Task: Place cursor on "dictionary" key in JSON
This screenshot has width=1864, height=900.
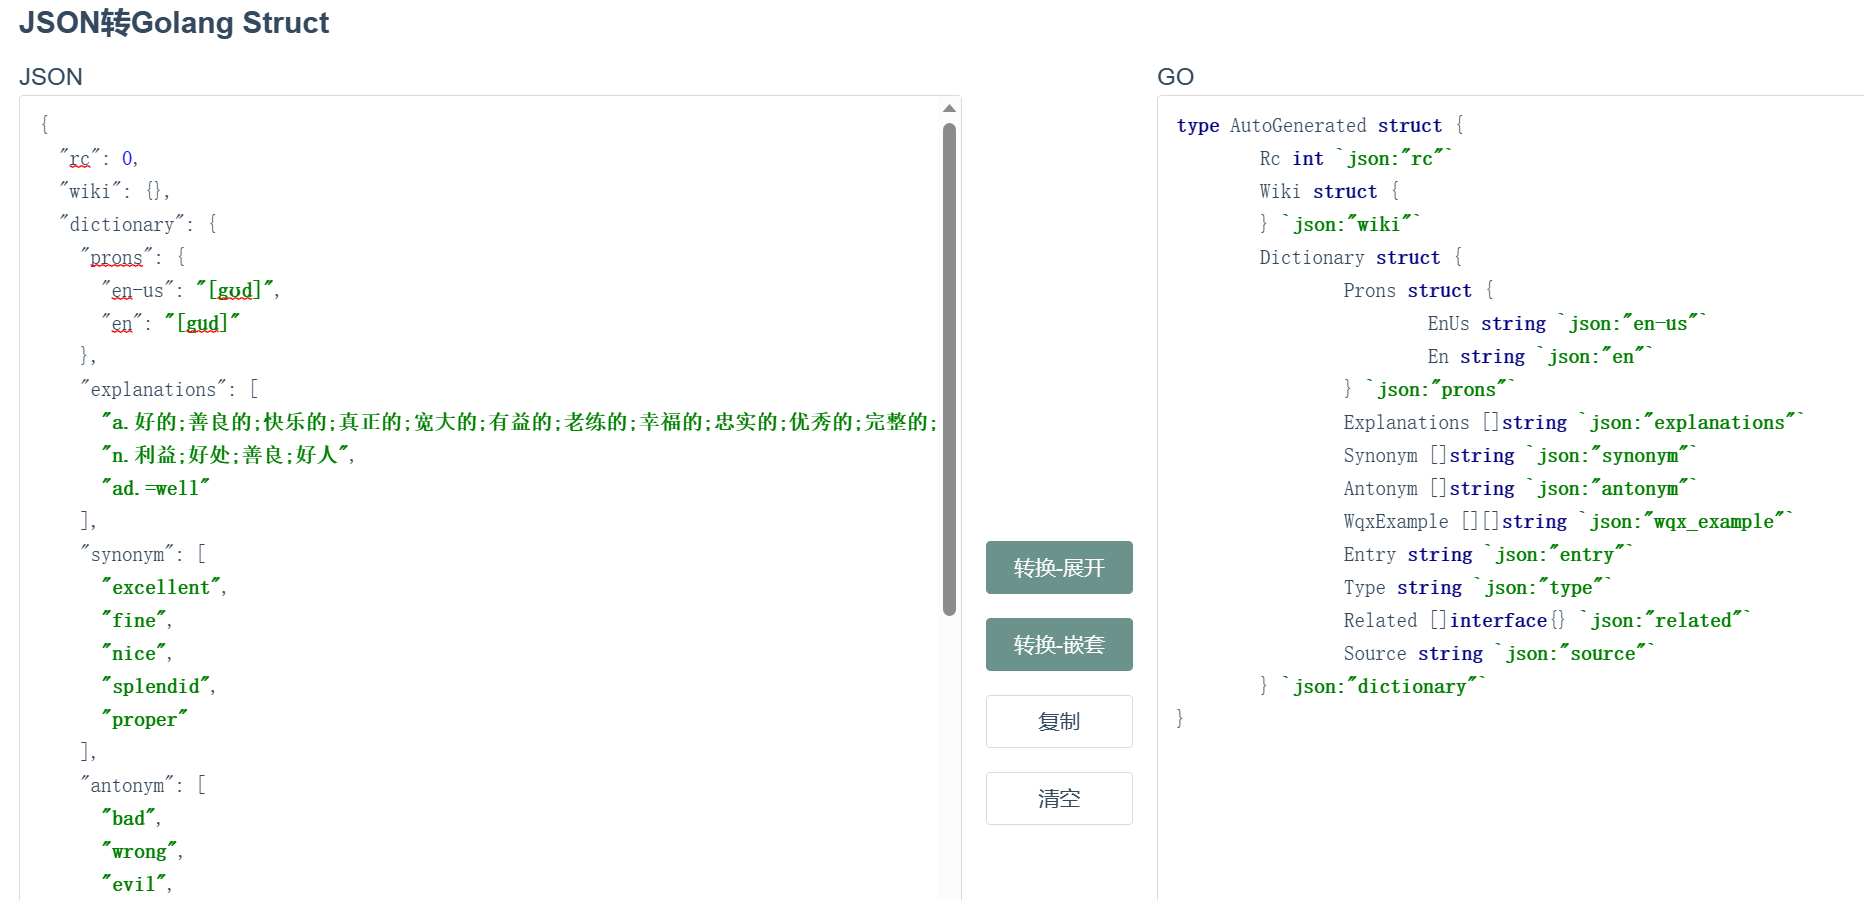Action: [x=126, y=225]
